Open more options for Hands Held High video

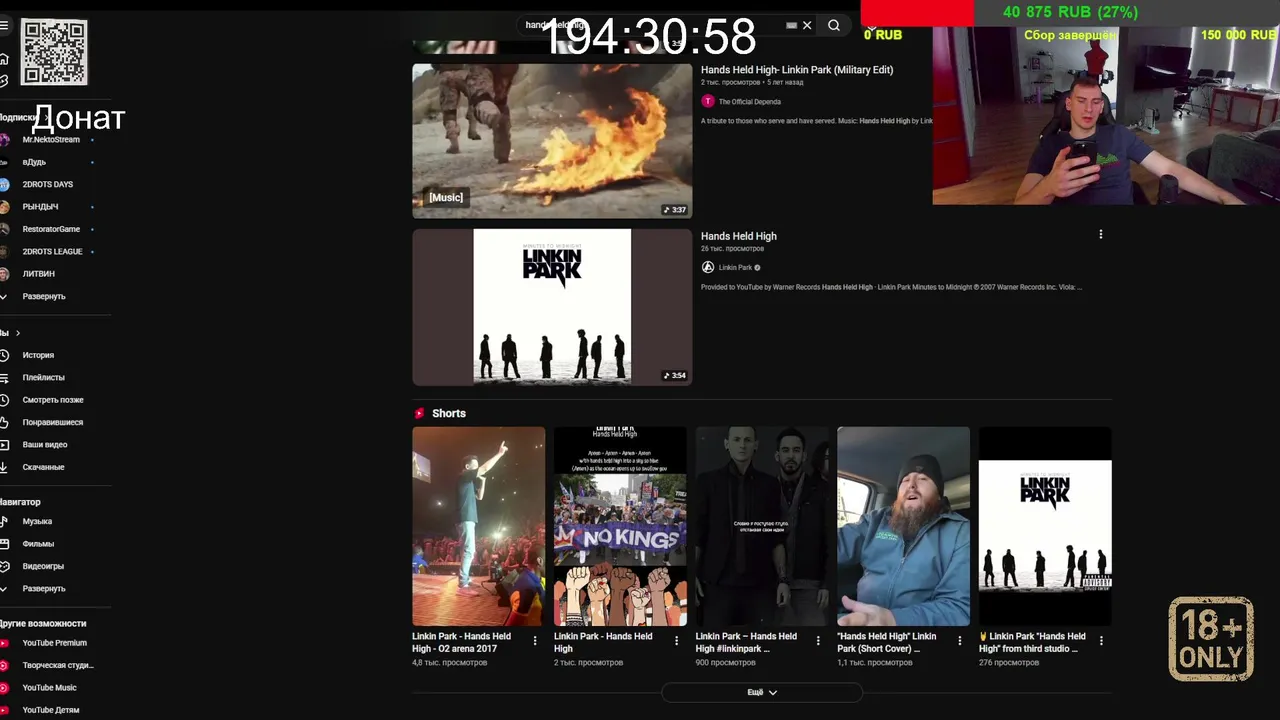click(x=1101, y=234)
